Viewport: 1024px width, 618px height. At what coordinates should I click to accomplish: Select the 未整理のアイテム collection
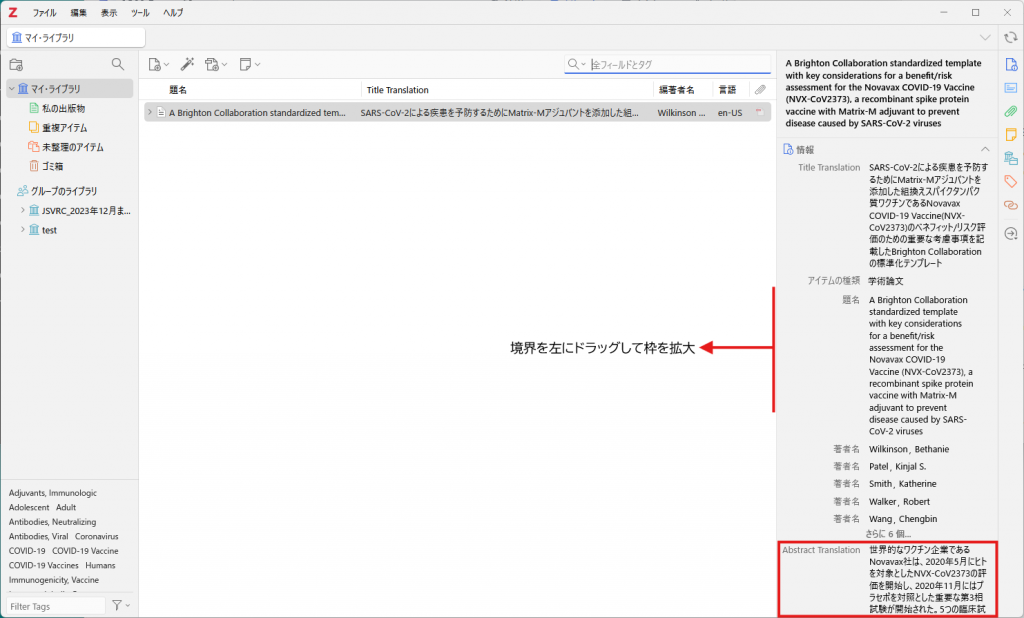[72, 147]
